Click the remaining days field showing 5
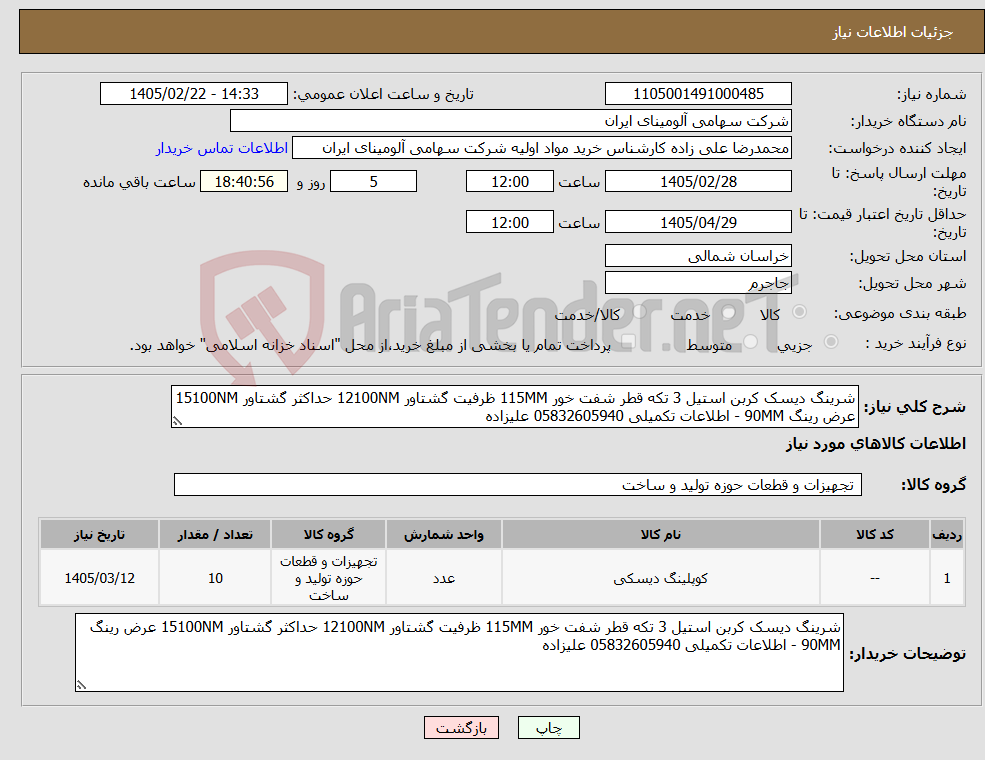 pyautogui.click(x=373, y=182)
